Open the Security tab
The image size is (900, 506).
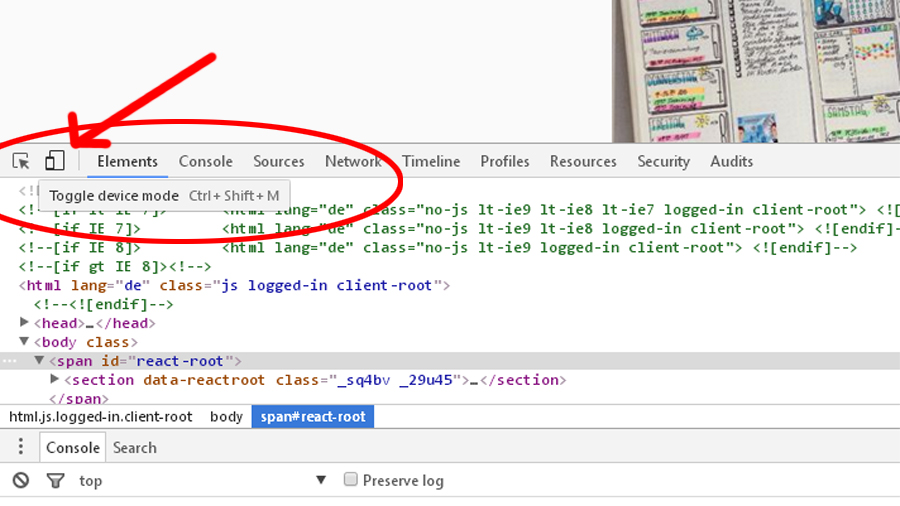664,162
